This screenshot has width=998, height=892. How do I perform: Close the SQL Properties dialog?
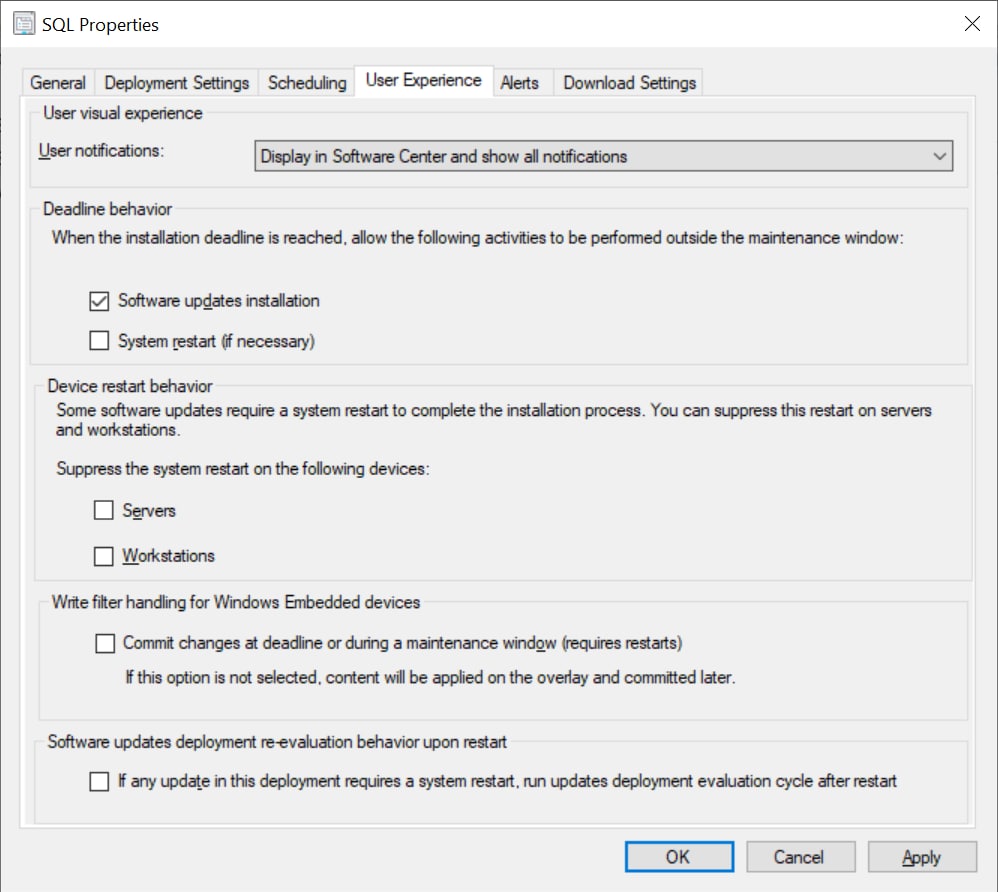[x=972, y=24]
